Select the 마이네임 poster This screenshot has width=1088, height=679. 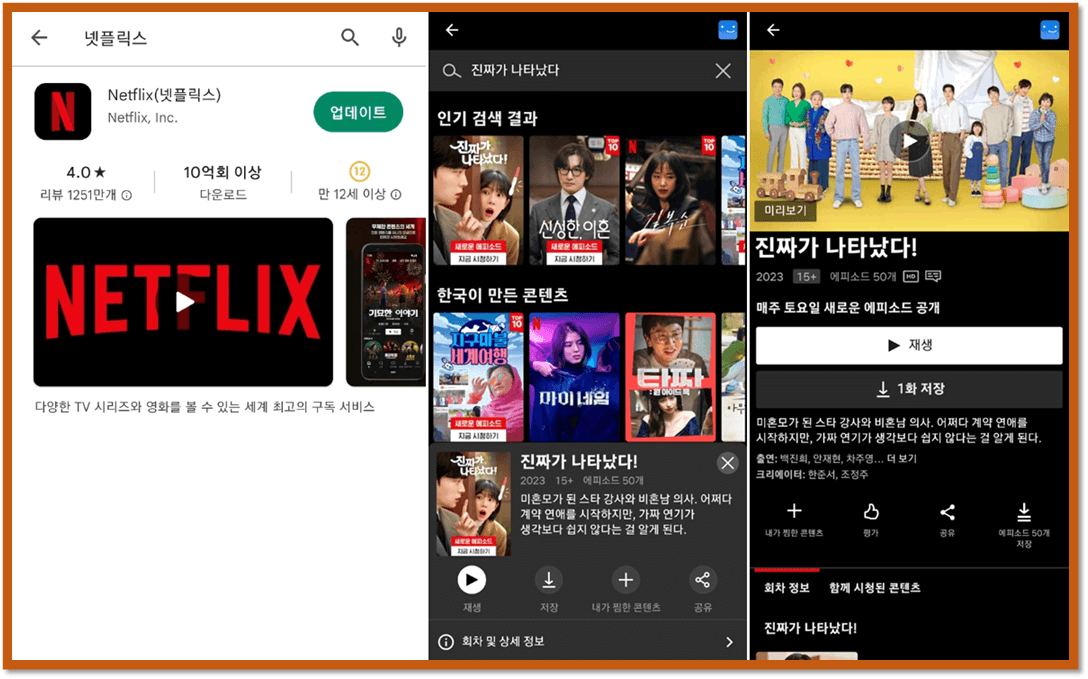click(575, 377)
